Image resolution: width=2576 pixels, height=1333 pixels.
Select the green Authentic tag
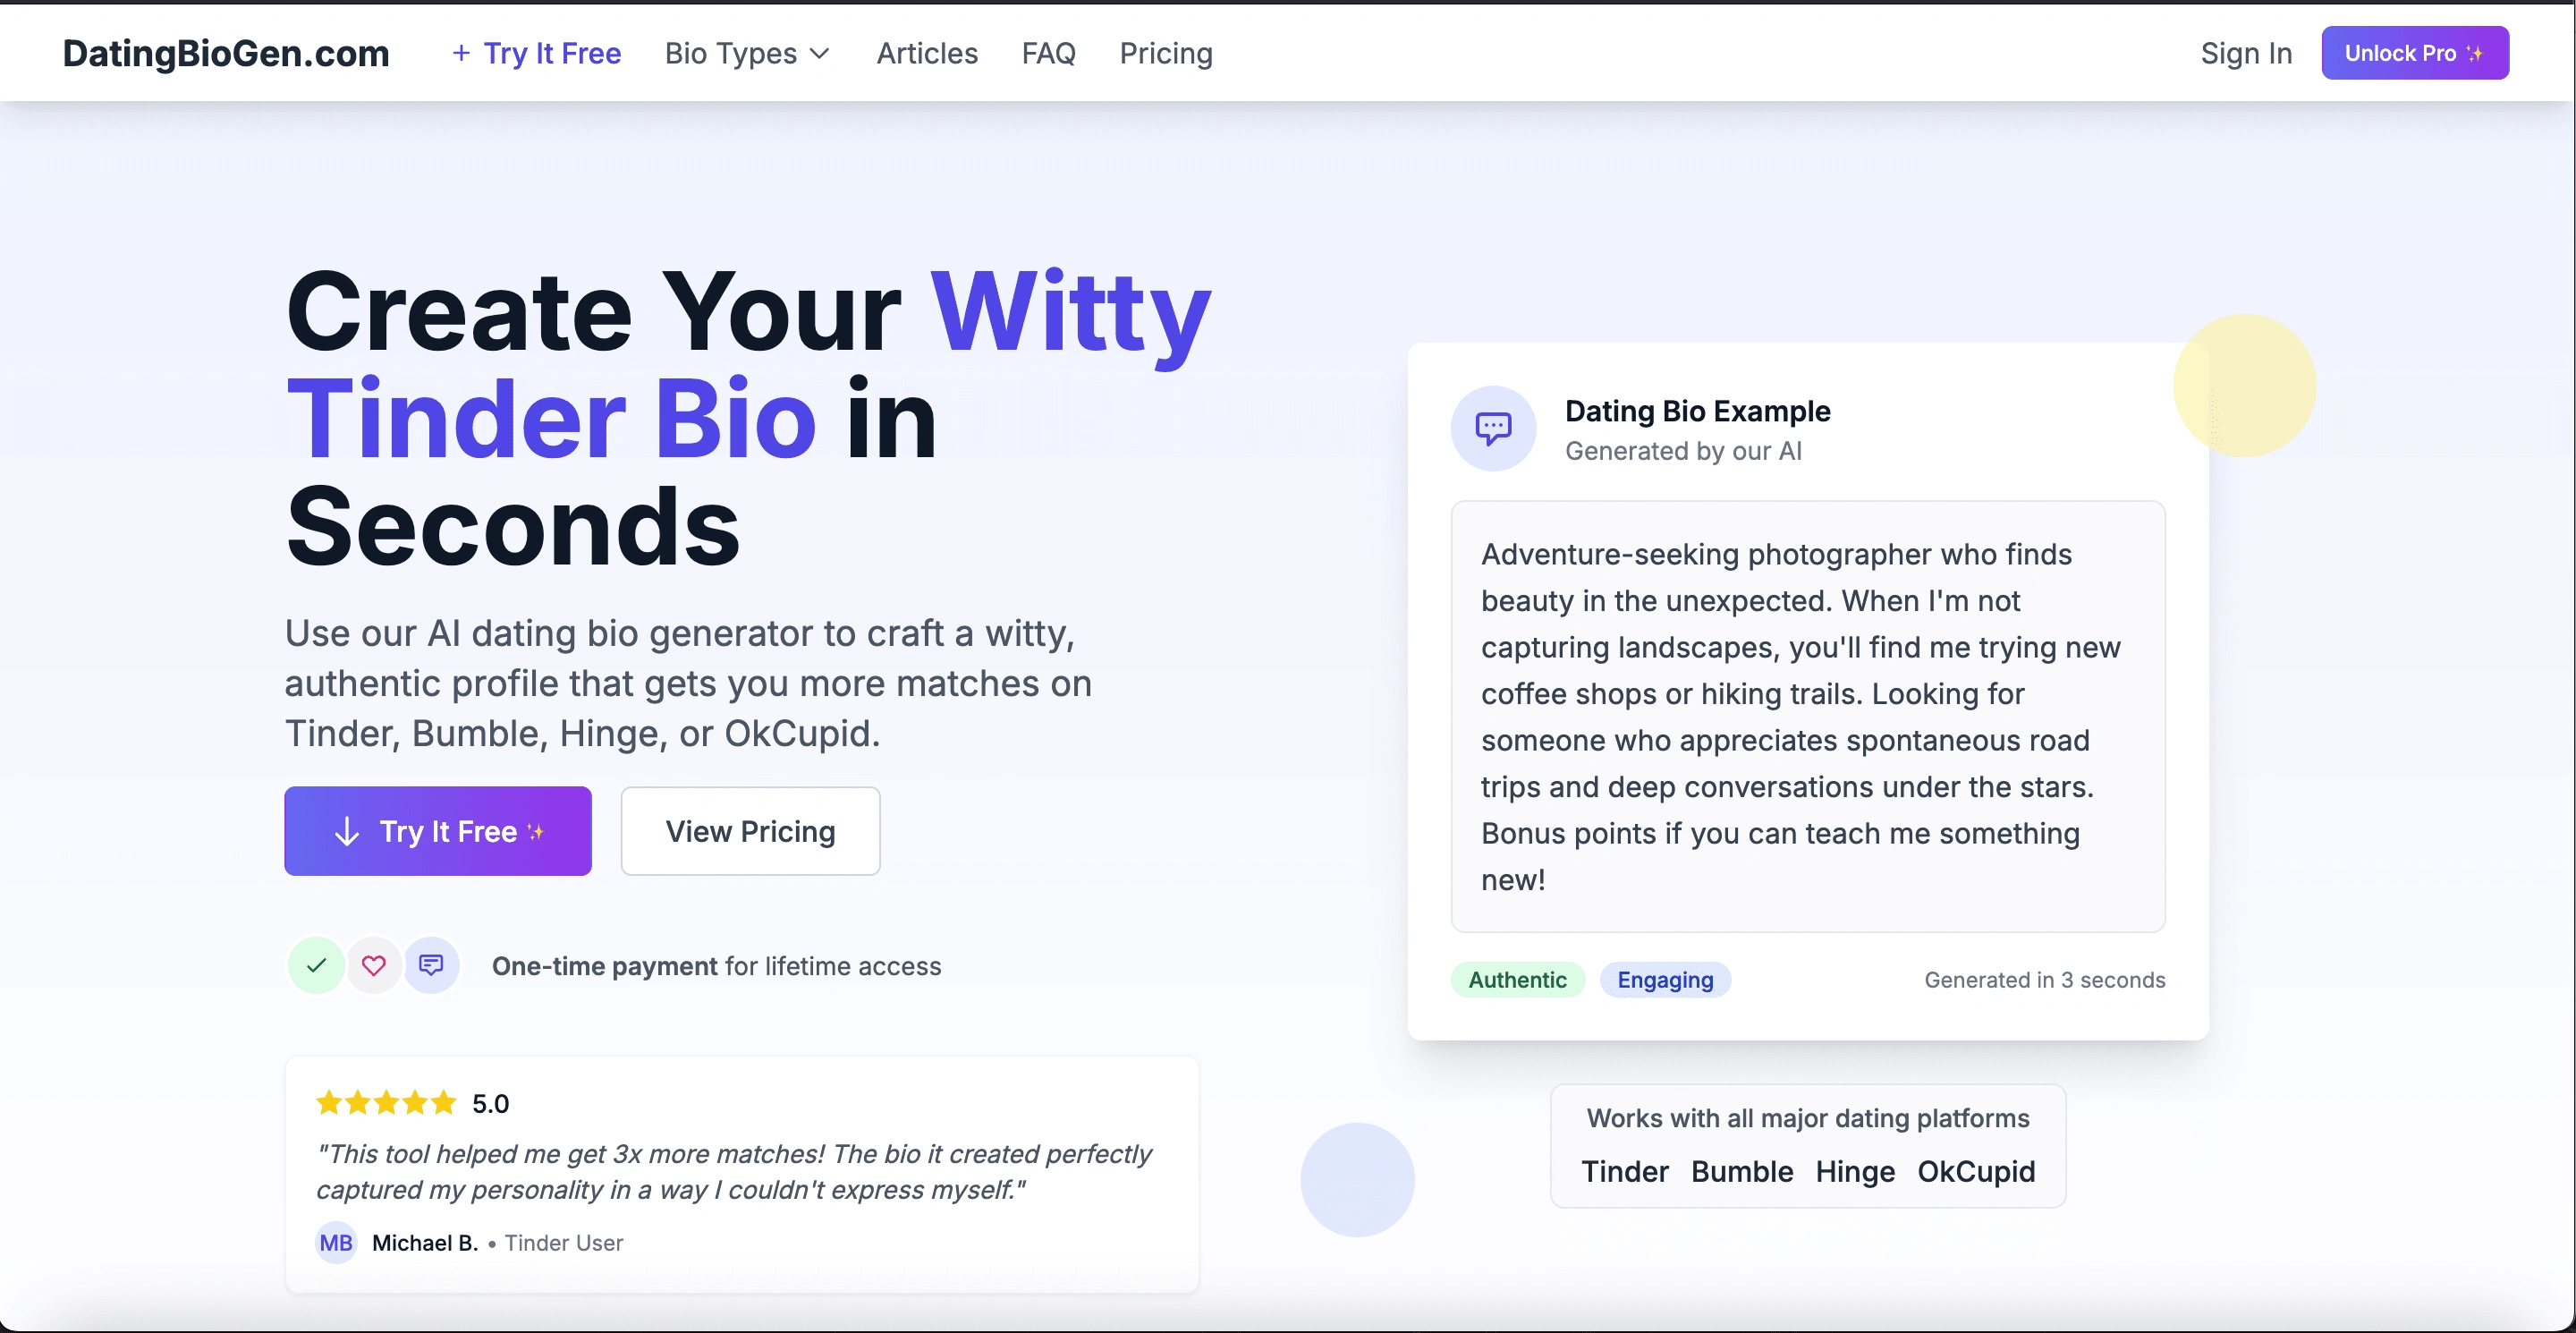pos(1517,980)
